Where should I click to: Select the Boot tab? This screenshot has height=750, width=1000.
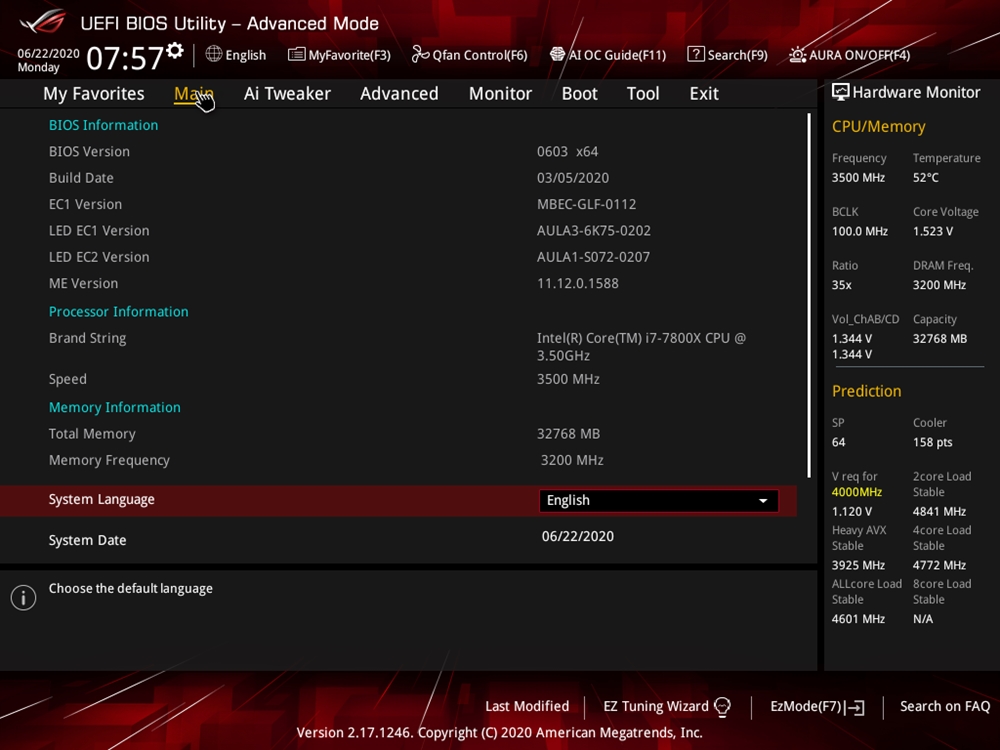(x=579, y=93)
